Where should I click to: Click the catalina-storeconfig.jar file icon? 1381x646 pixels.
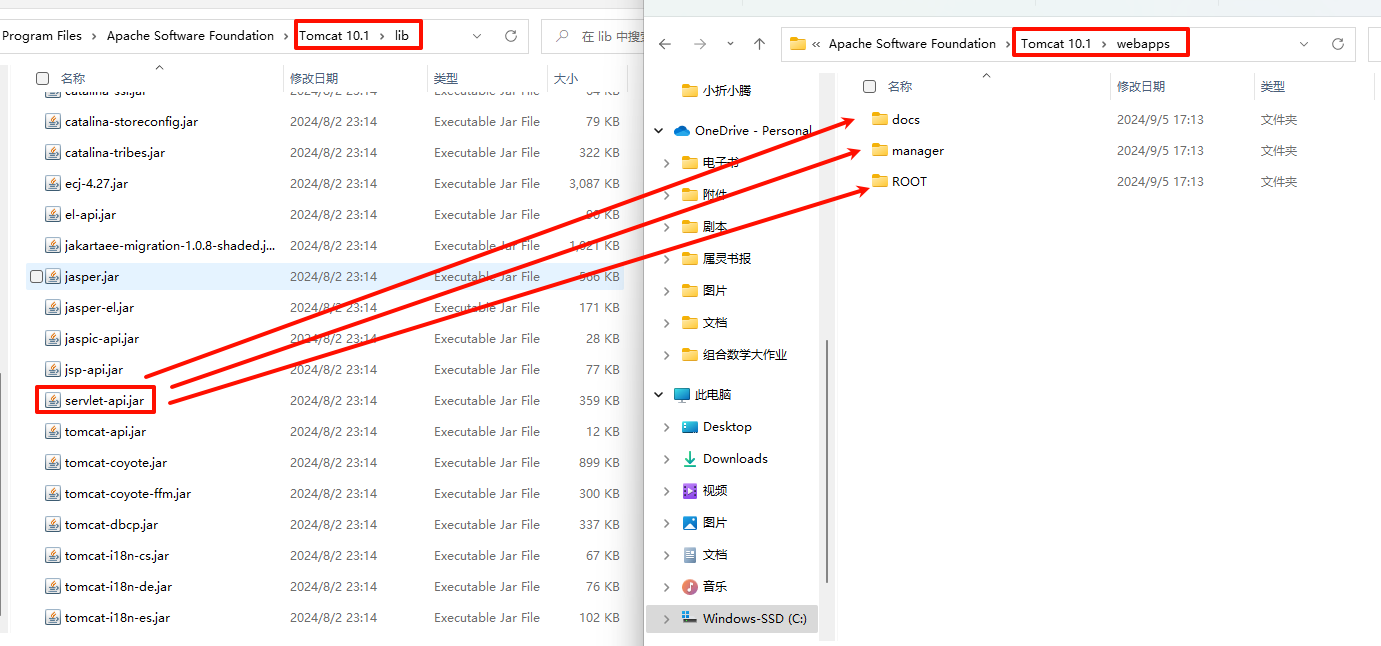(x=53, y=122)
